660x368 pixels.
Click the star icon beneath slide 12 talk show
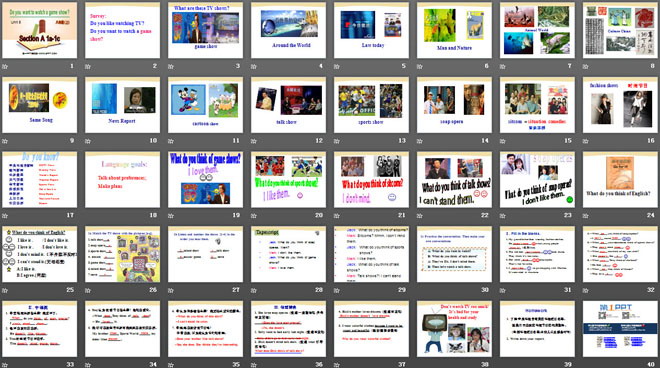(x=254, y=141)
